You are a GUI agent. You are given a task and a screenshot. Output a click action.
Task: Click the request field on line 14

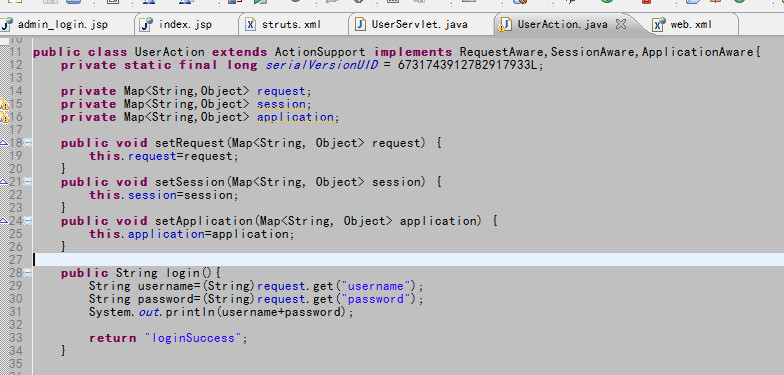(282, 91)
